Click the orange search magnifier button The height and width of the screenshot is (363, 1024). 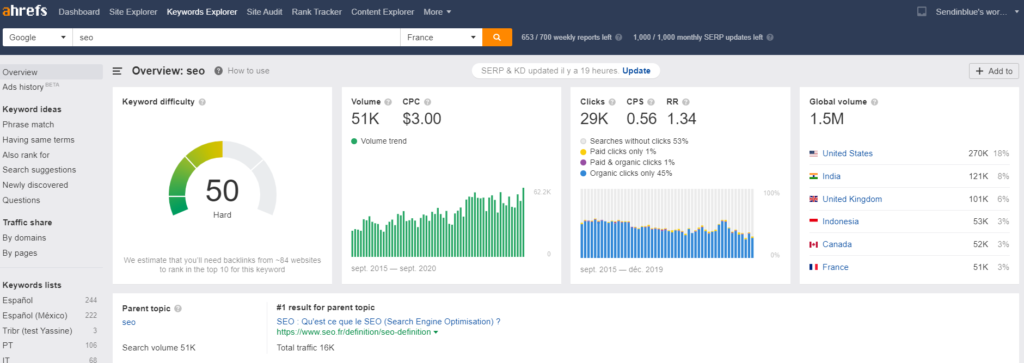coord(497,37)
